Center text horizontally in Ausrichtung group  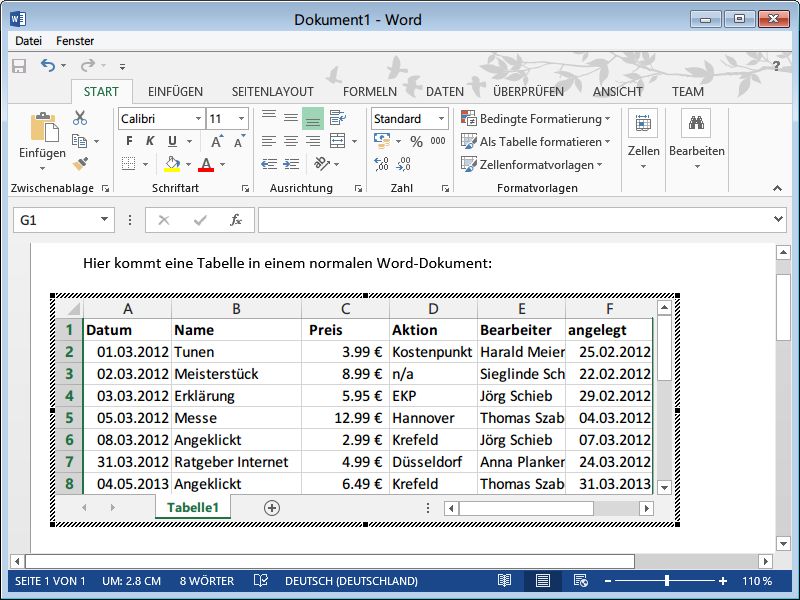(291, 141)
